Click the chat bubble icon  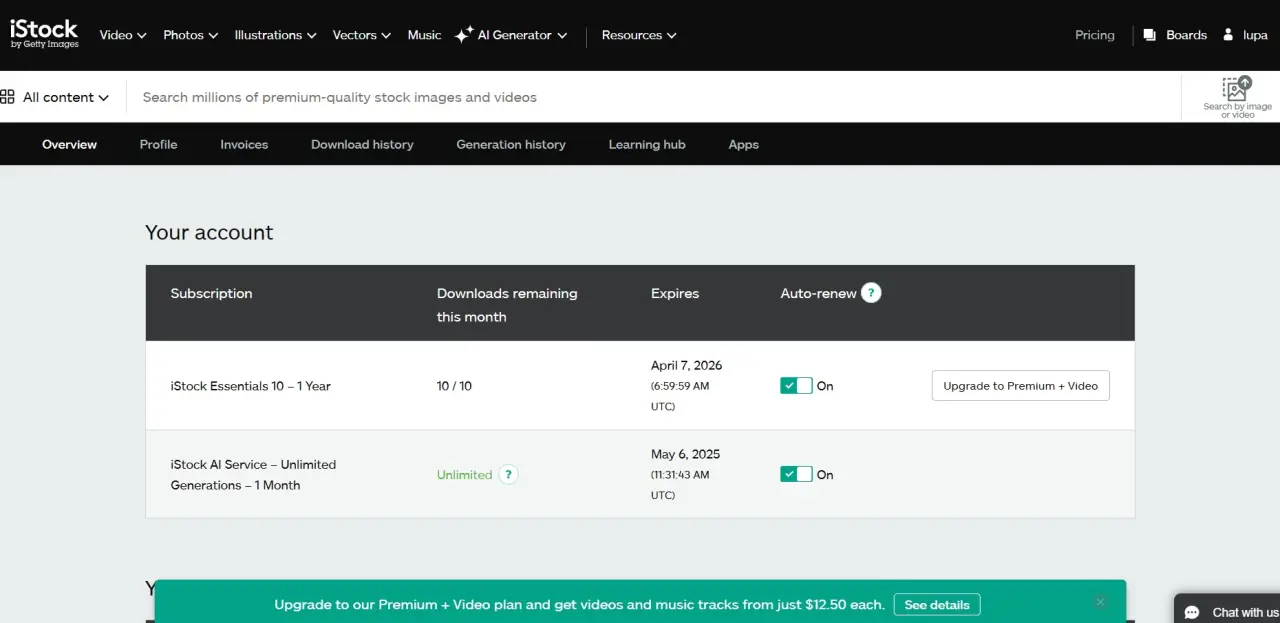(x=1192, y=612)
